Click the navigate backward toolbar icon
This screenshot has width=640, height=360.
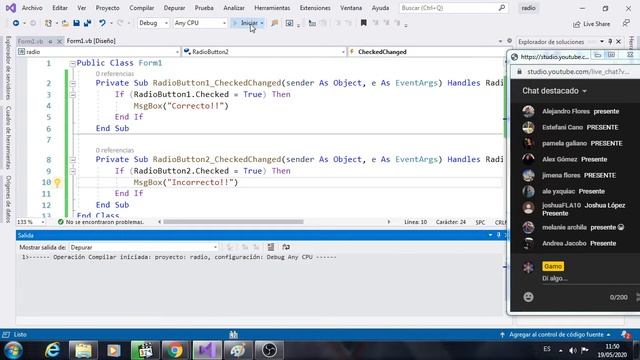tap(16, 23)
